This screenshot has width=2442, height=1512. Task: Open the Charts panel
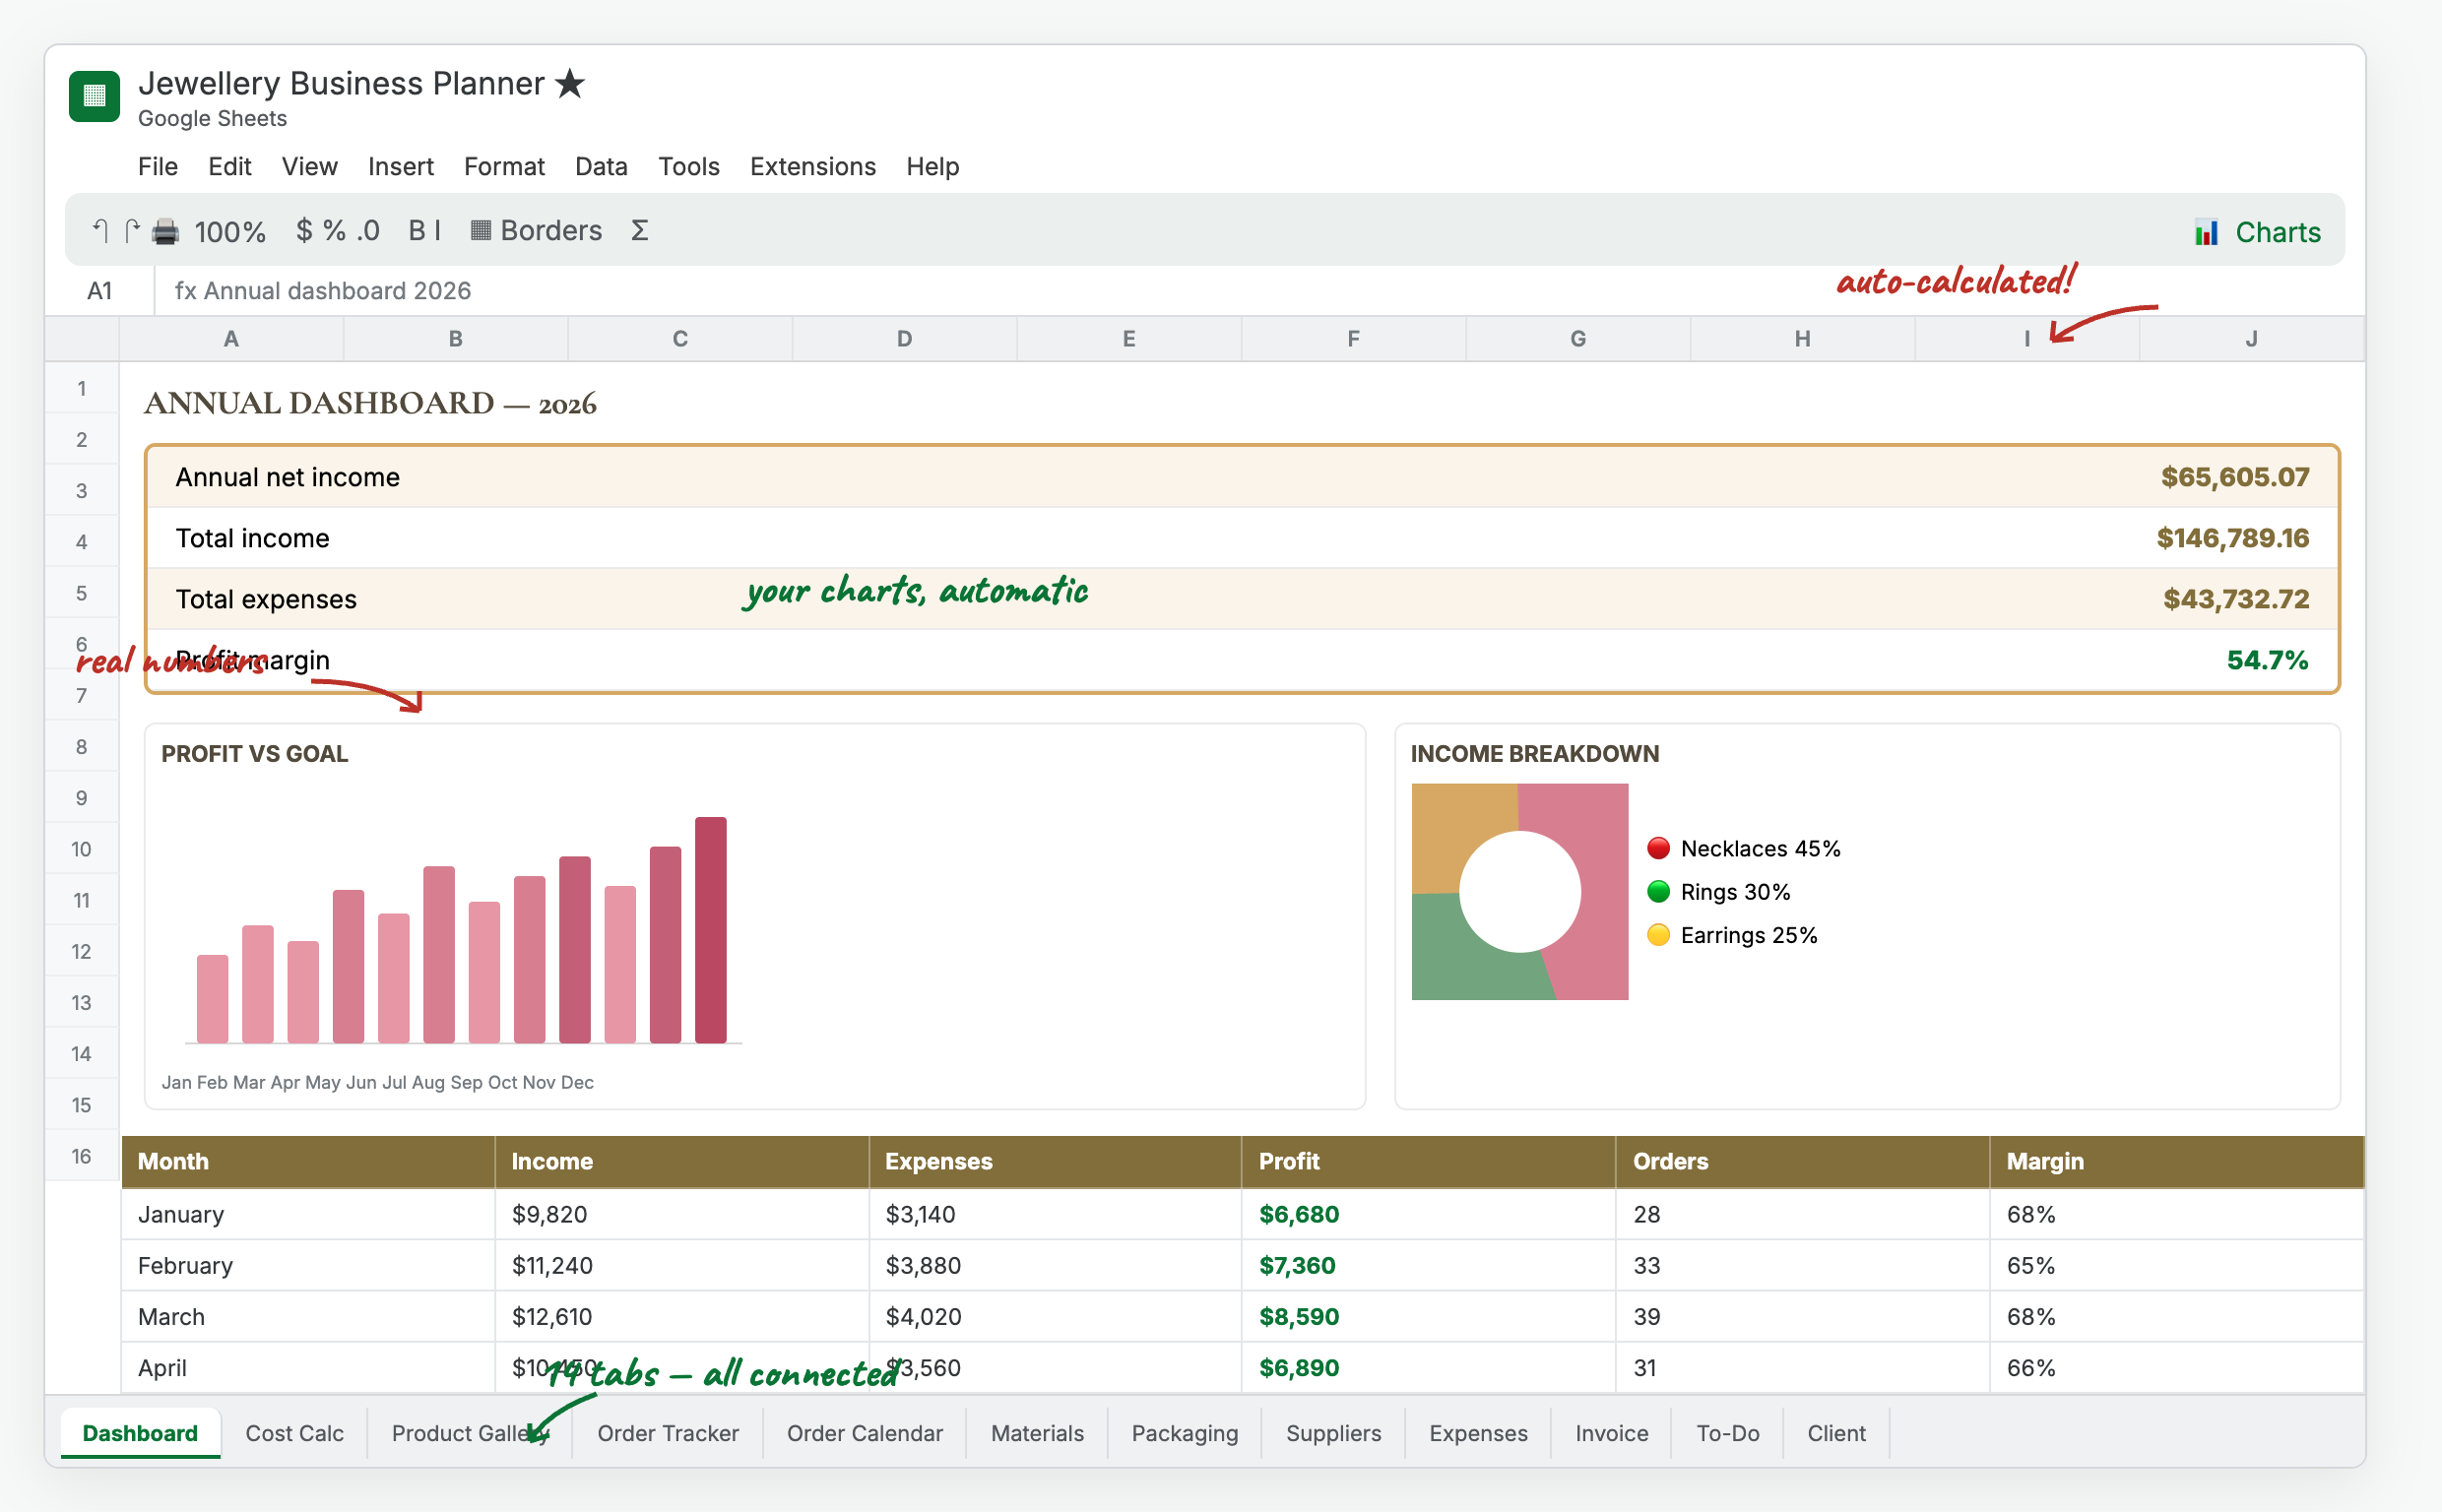point(2256,232)
